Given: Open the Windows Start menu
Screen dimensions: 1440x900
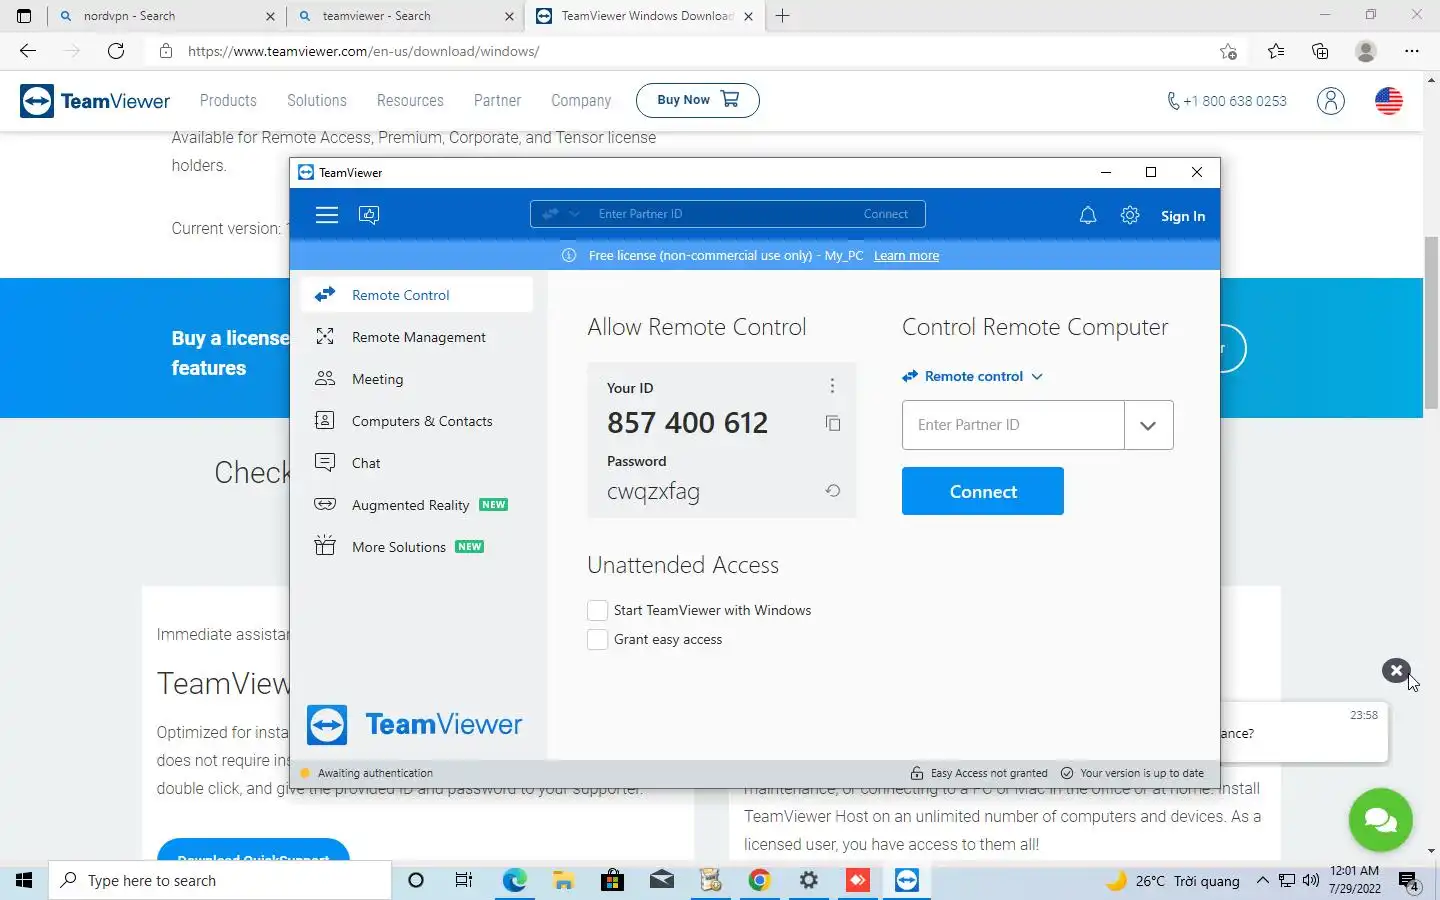Looking at the screenshot, I should 24,880.
